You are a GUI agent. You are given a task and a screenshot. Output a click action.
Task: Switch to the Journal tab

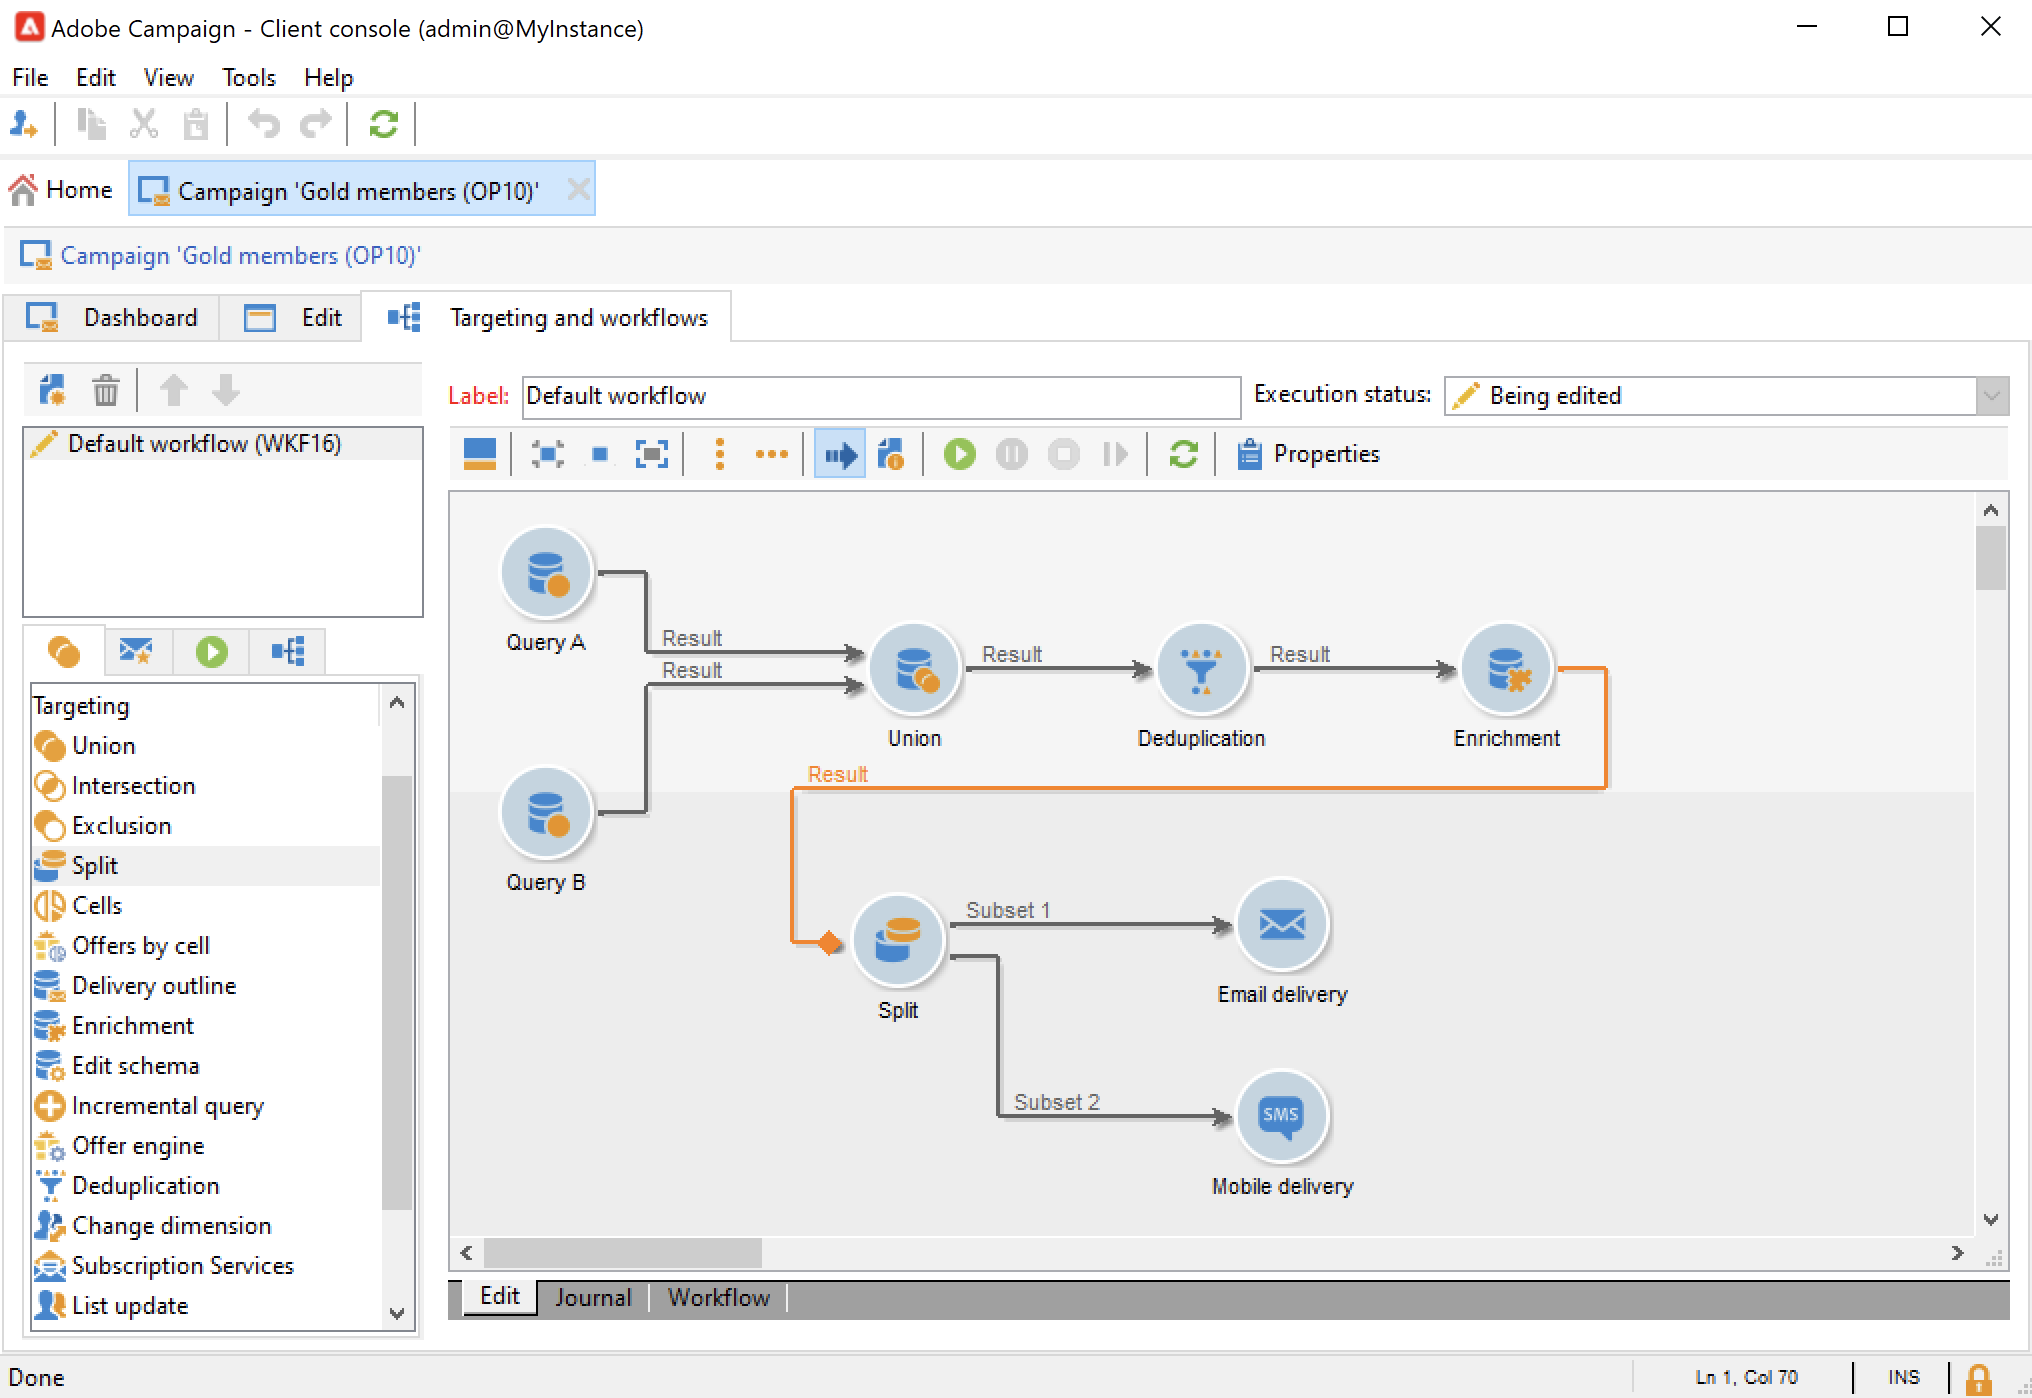pos(593,1298)
